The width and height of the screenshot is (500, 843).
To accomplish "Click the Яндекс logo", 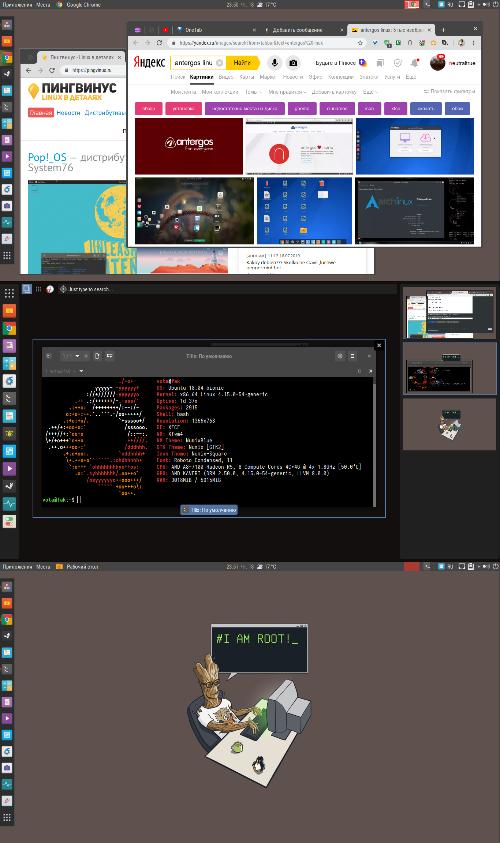I will [149, 62].
